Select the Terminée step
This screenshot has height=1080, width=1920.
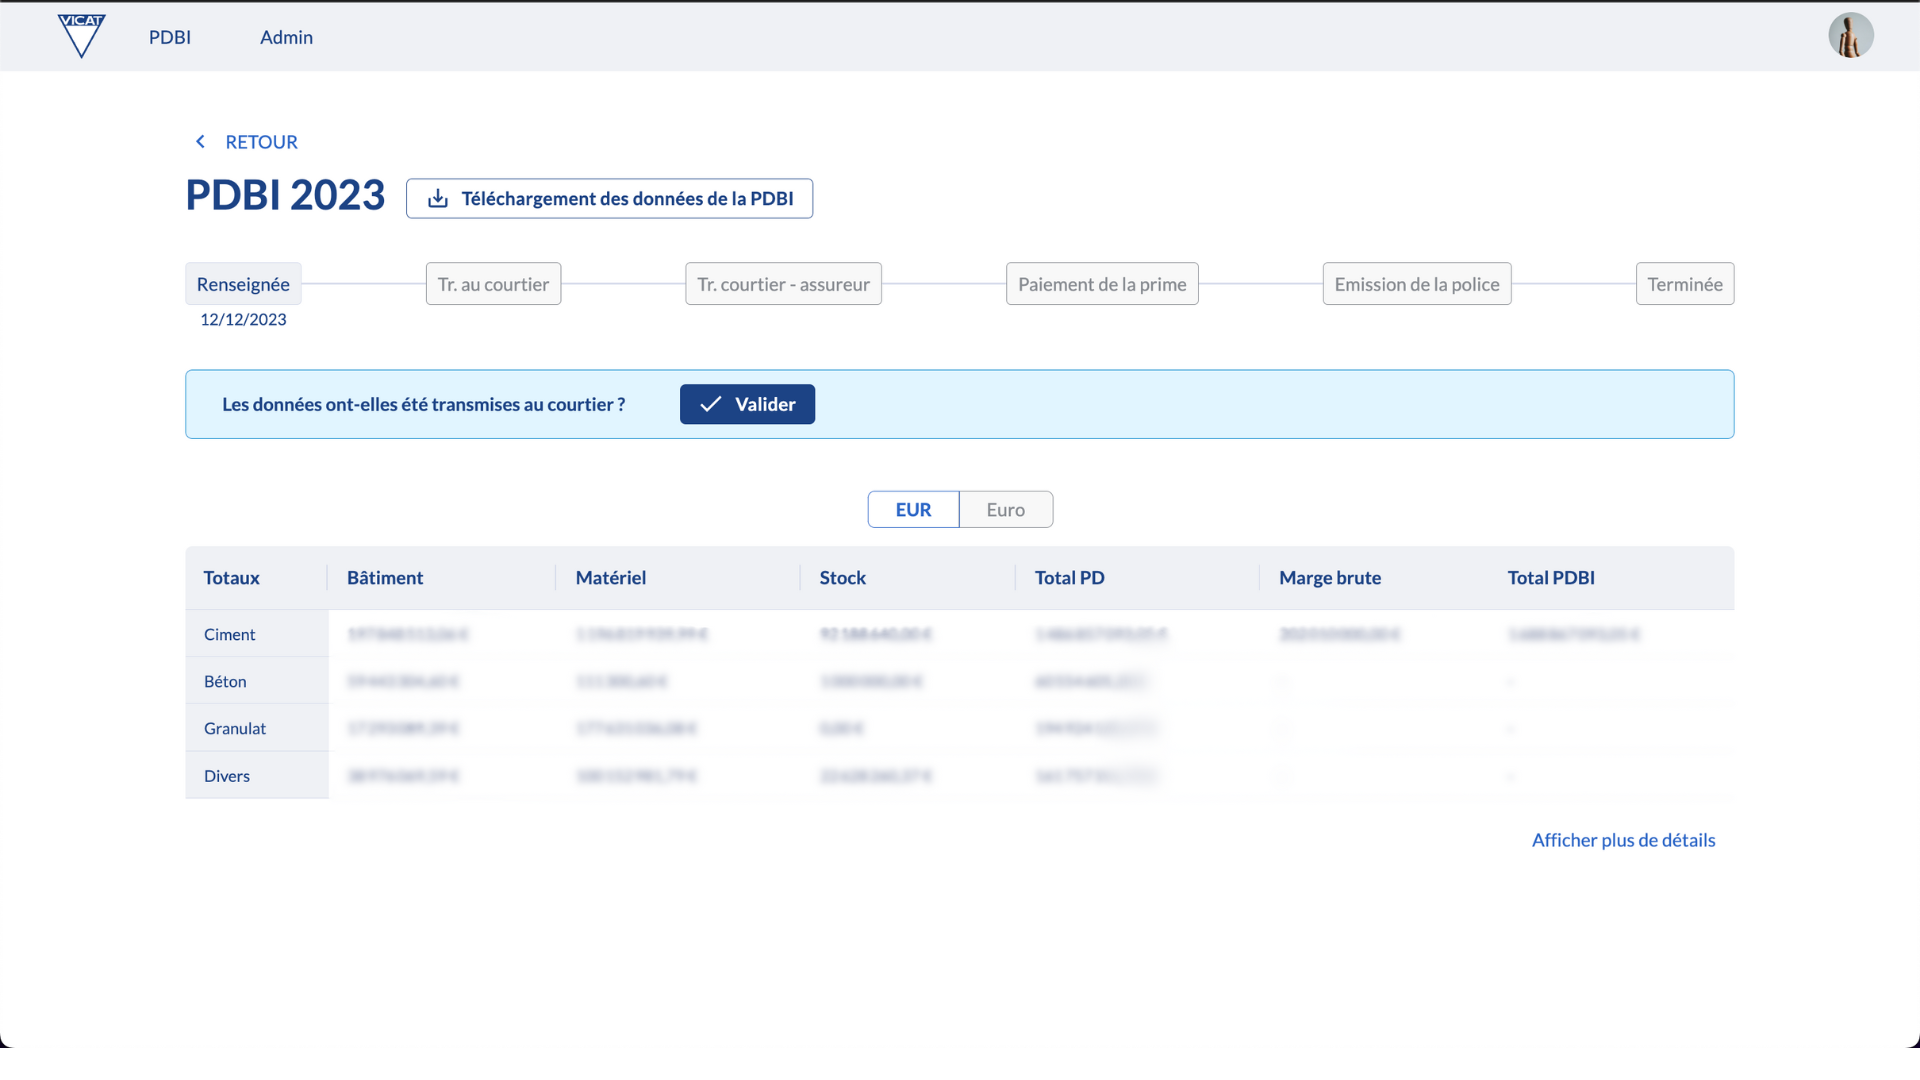(1684, 285)
